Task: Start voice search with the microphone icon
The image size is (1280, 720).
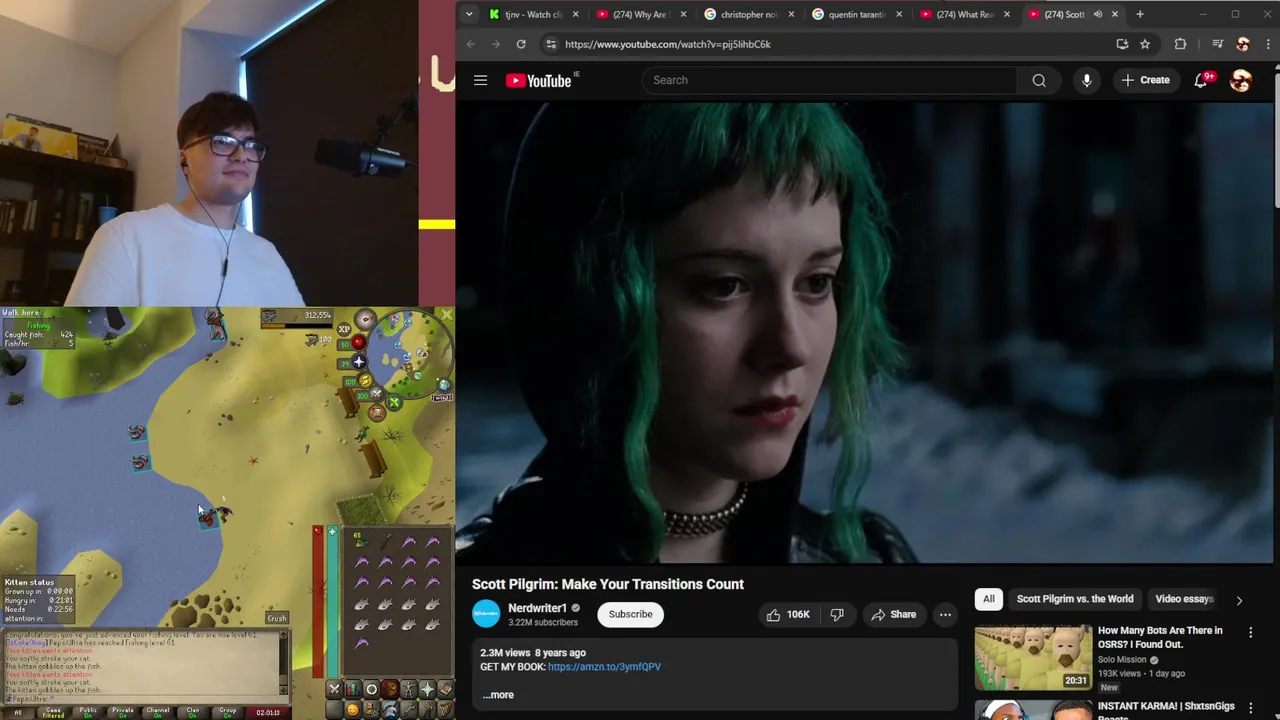Action: (1086, 80)
